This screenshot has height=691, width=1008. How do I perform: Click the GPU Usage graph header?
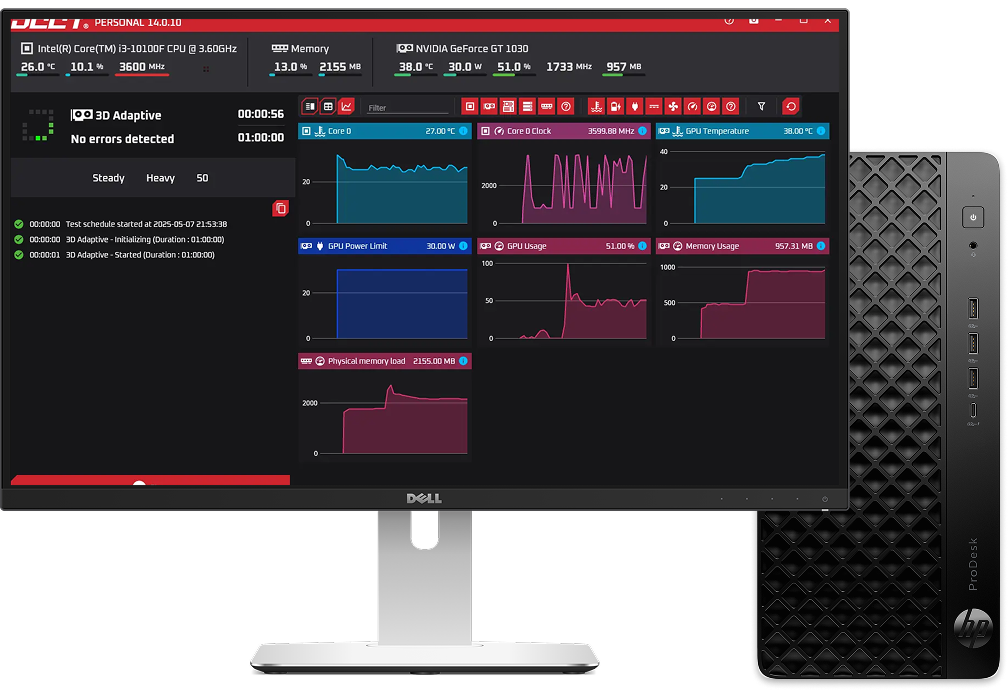tap(564, 246)
